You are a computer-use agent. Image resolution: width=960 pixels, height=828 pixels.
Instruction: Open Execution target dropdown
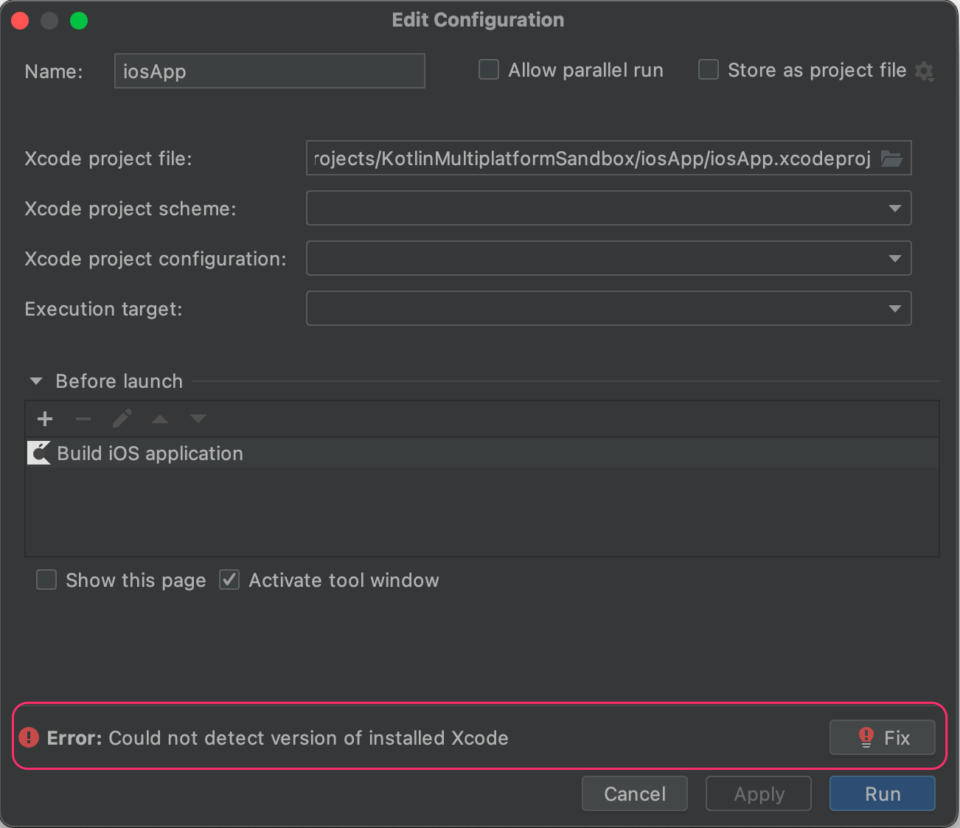click(x=609, y=309)
